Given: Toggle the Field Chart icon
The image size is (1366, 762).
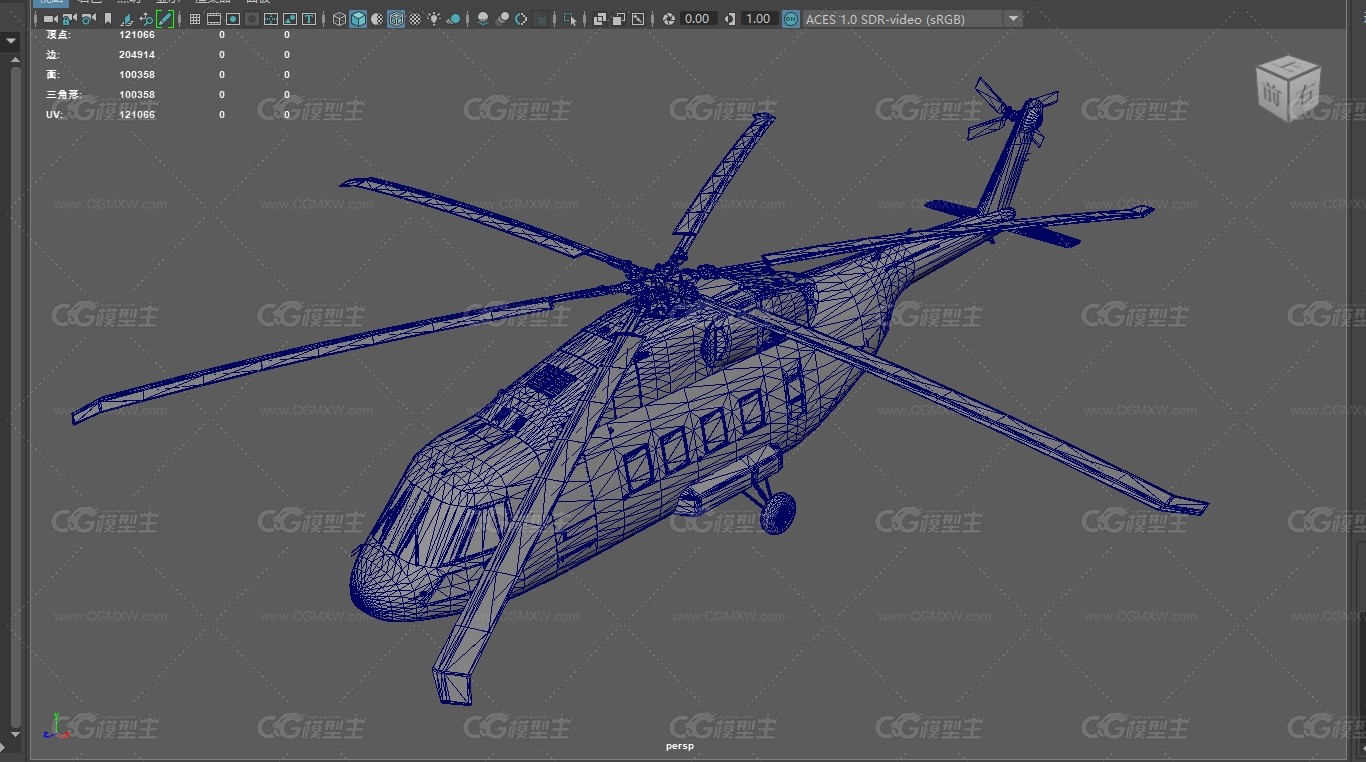Looking at the screenshot, I should coord(271,19).
